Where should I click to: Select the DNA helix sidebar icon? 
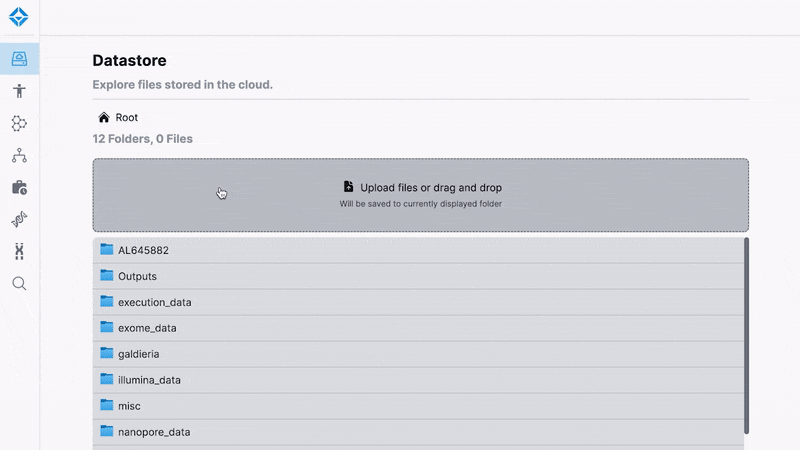(x=19, y=219)
